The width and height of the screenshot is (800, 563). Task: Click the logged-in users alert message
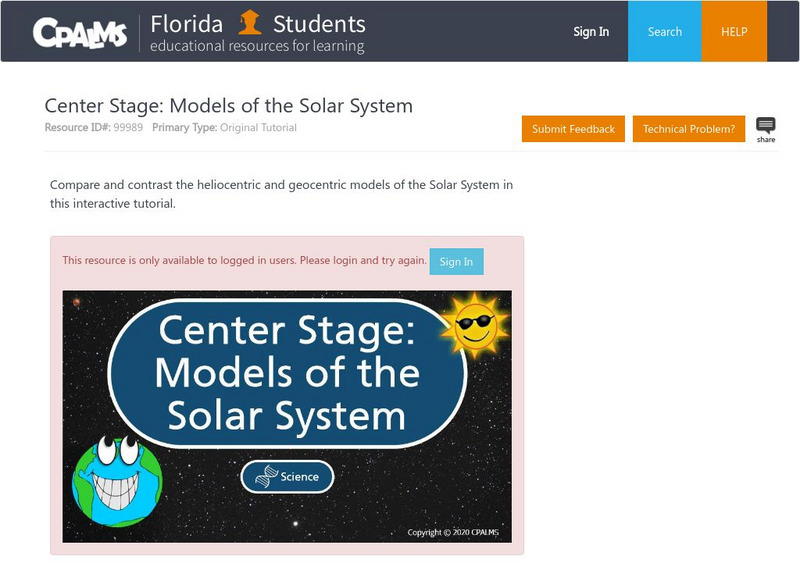point(244,261)
